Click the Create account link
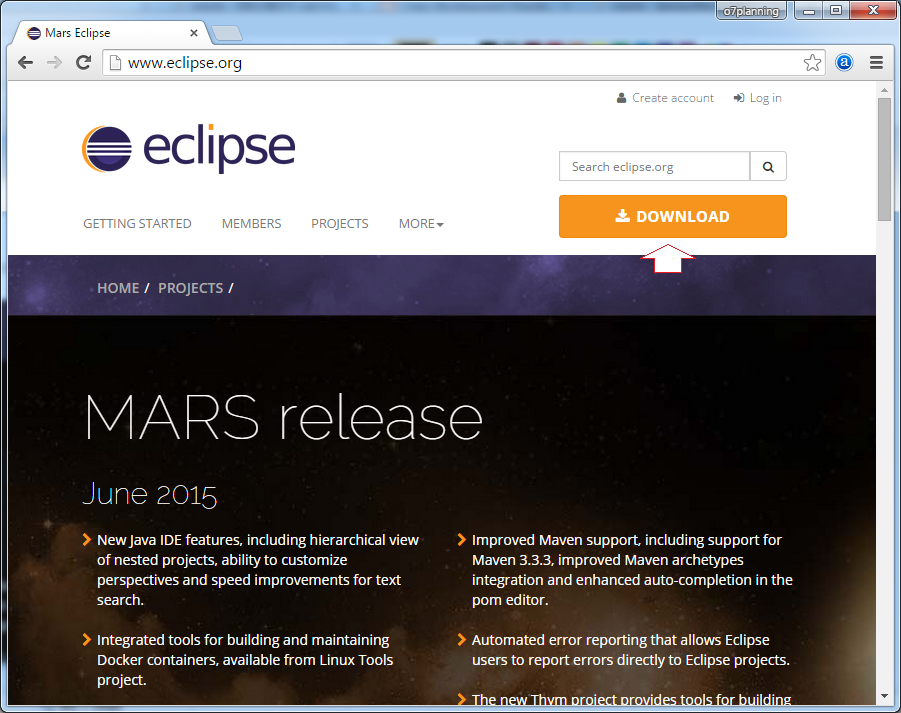The image size is (901, 713). point(672,98)
